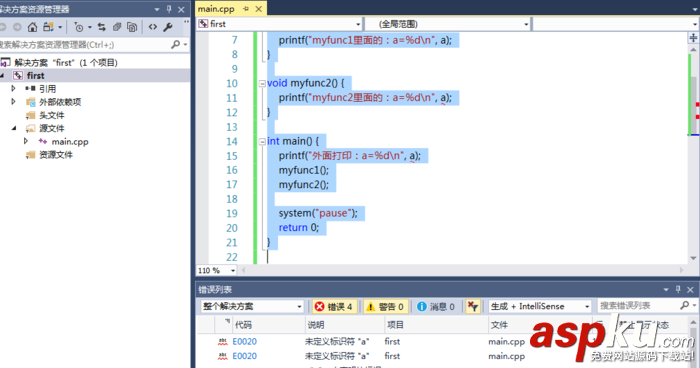
Task: Open Solution Explorer window position dropdown arrow
Action: 157,9
